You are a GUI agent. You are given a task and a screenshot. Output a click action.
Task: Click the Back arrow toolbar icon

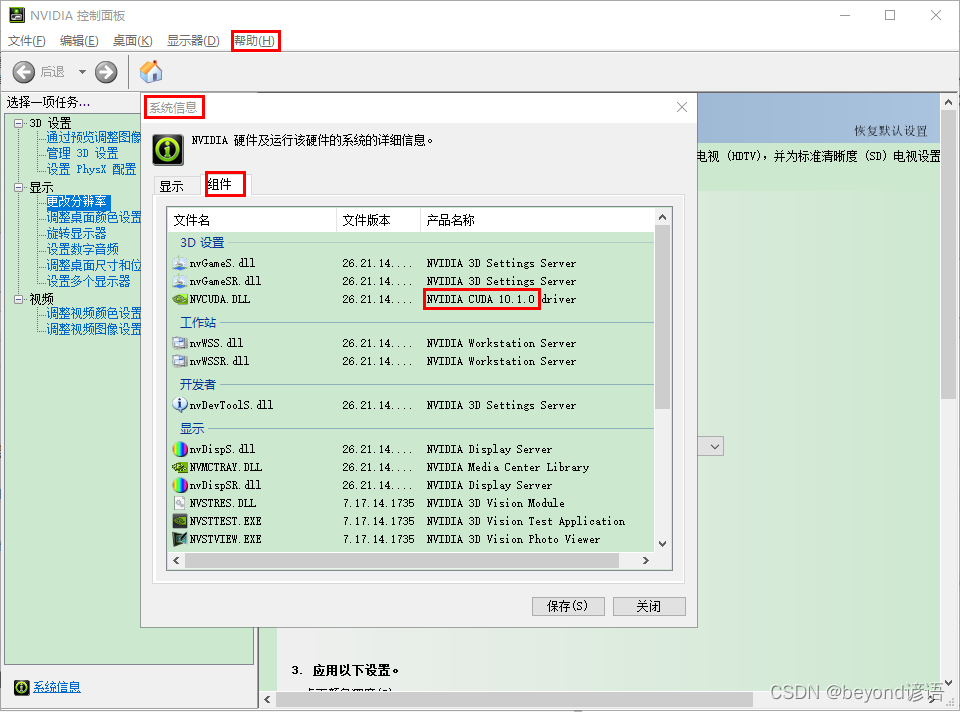pos(24,72)
